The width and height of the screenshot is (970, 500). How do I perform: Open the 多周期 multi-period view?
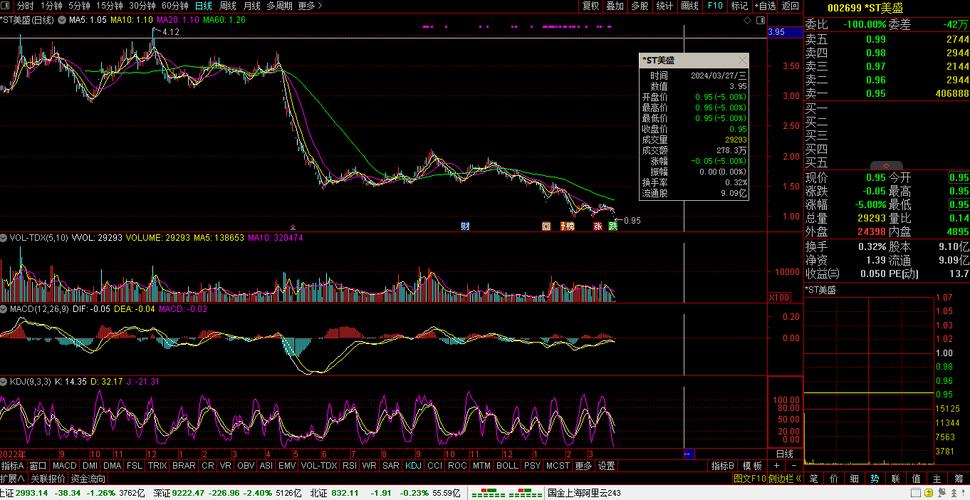[x=279, y=6]
